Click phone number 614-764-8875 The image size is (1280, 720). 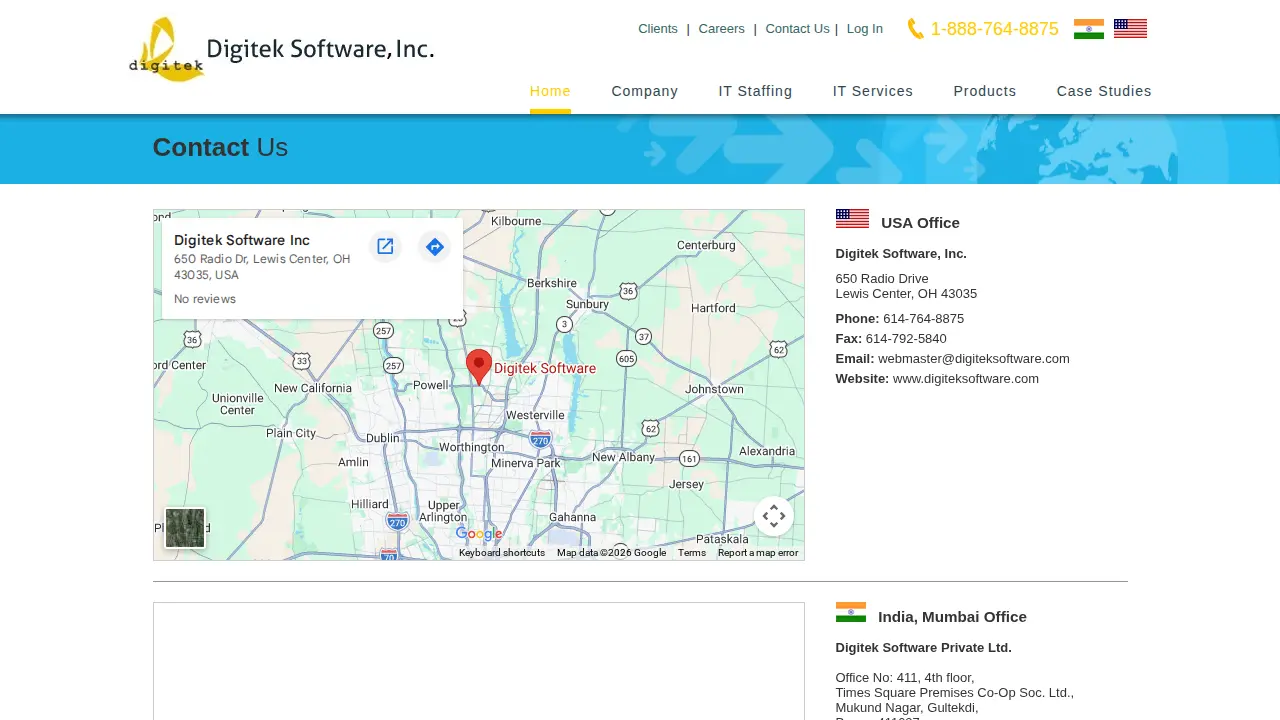coord(923,319)
